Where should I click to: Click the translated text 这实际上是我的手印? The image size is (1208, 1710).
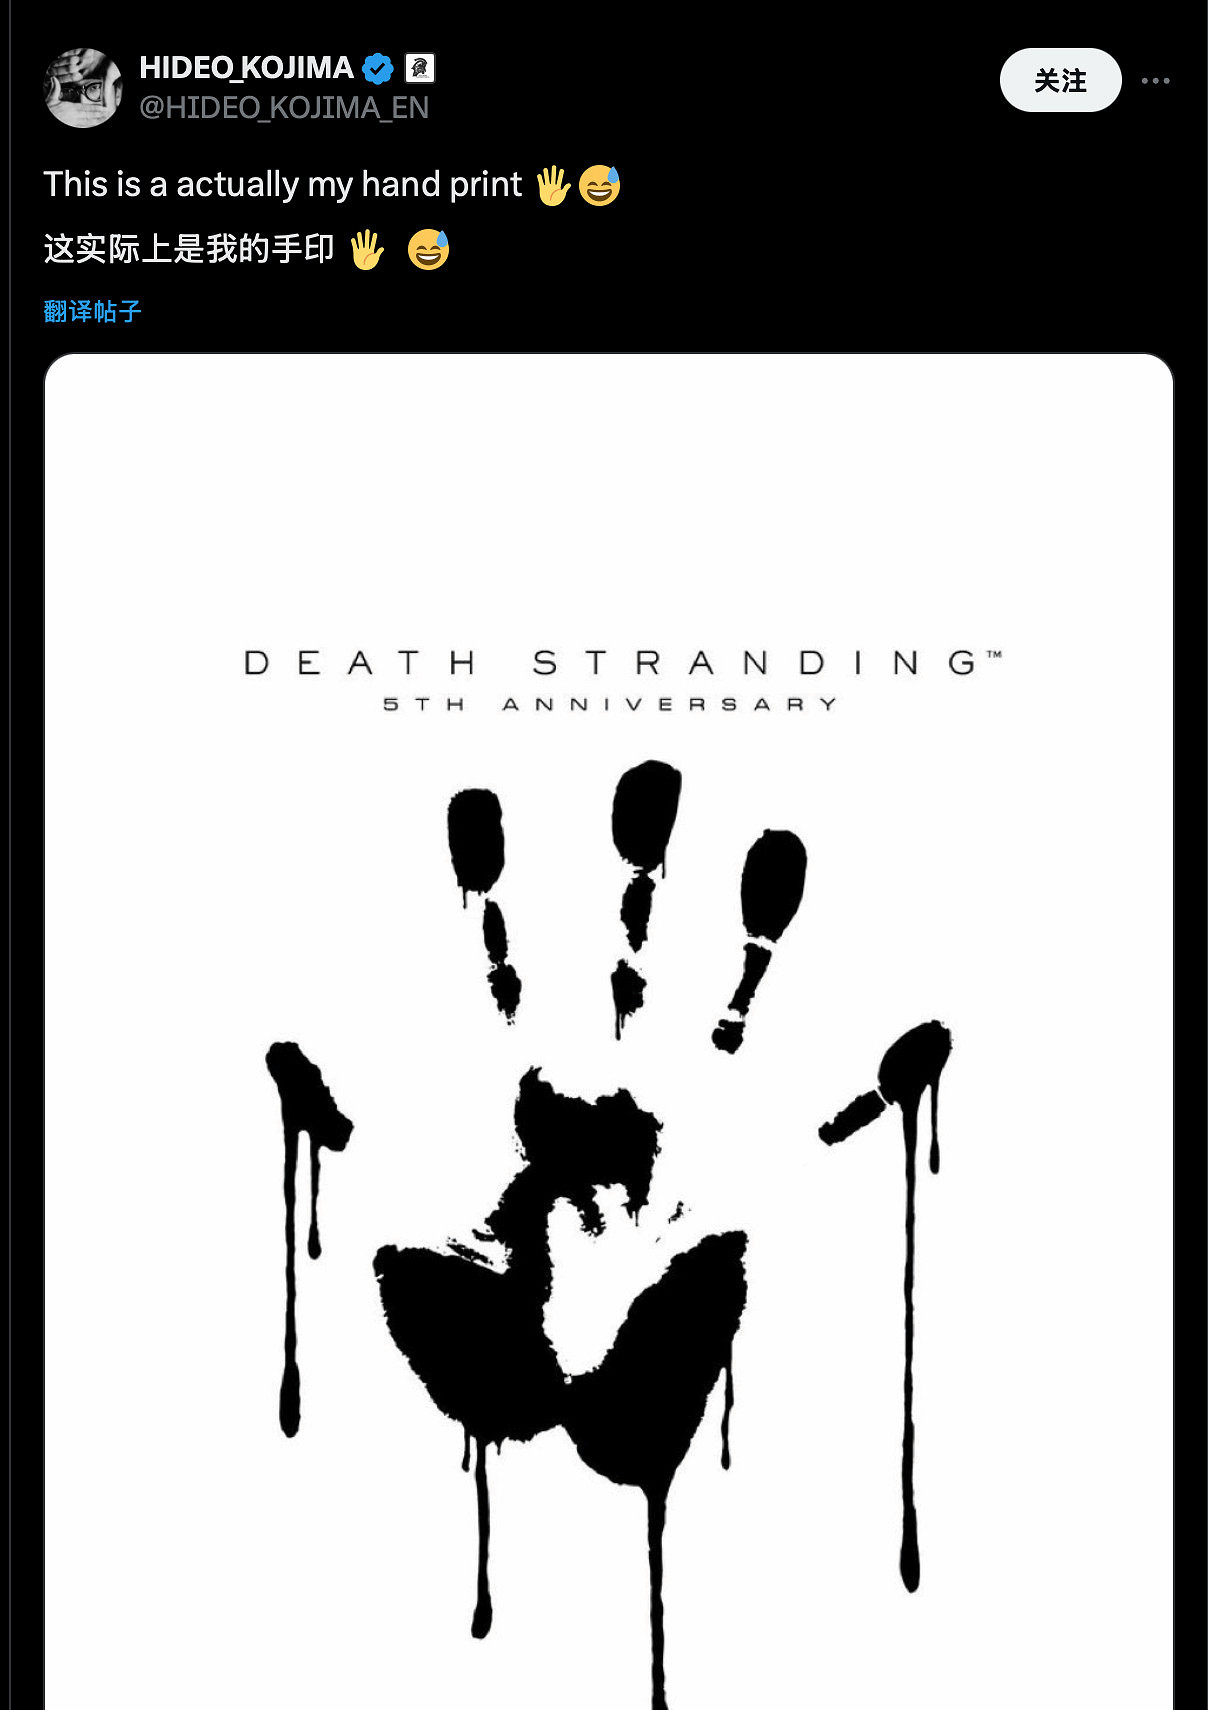(x=189, y=249)
